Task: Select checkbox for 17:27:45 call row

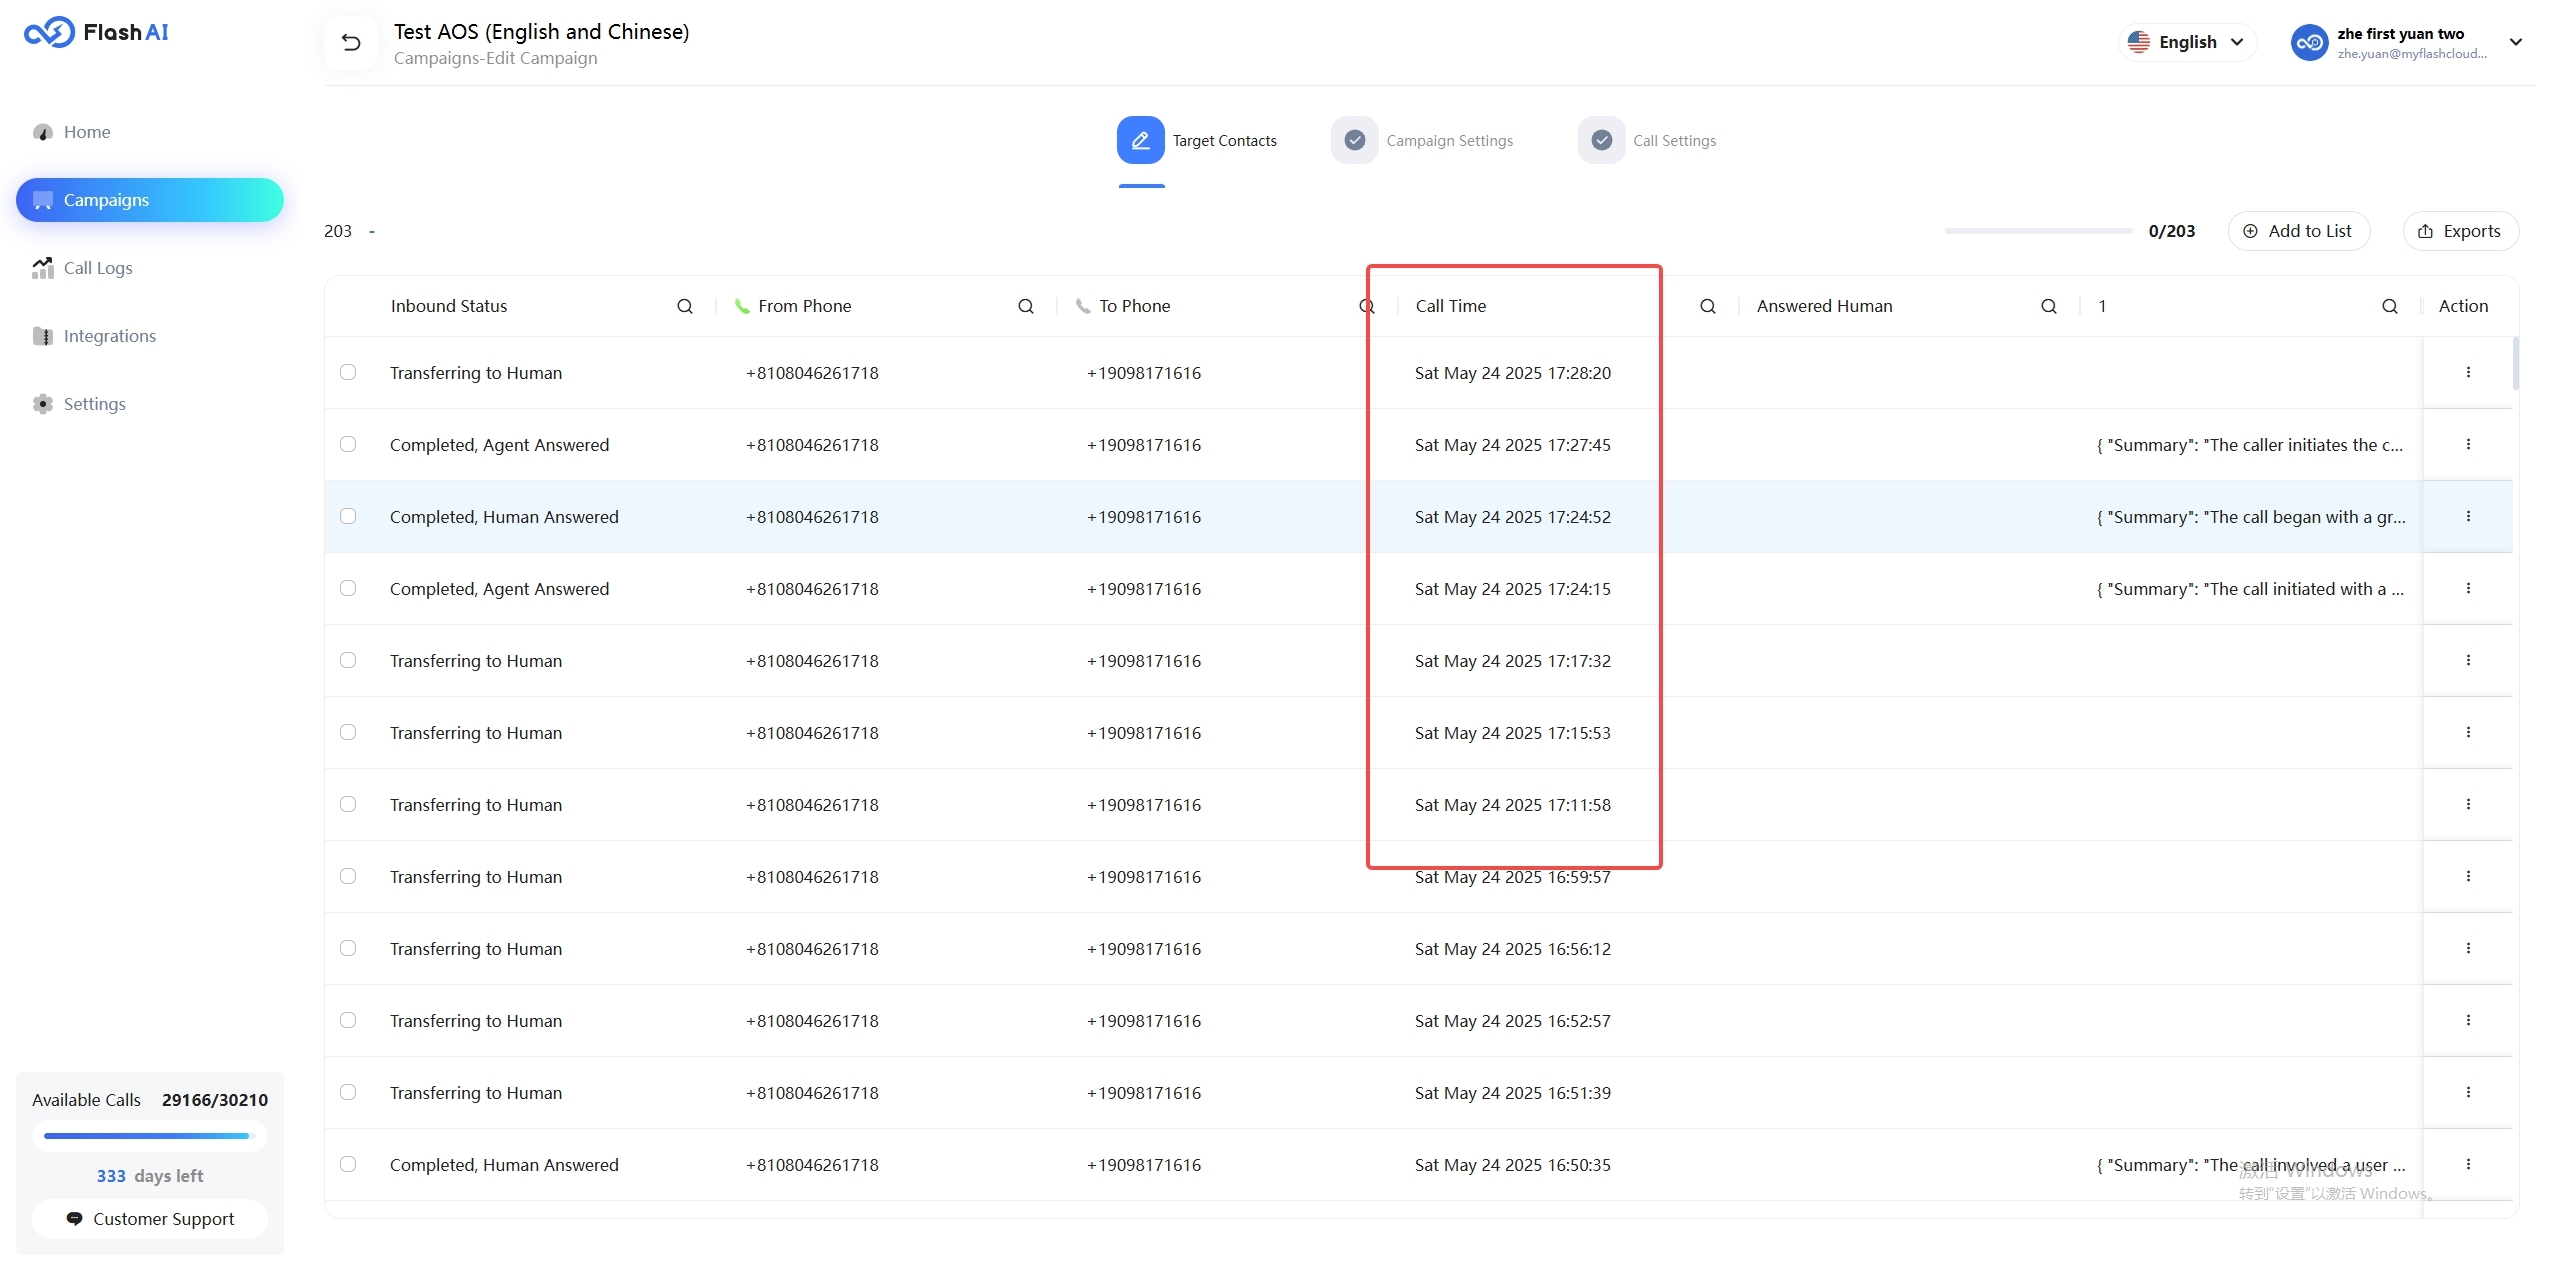Action: point(348,444)
